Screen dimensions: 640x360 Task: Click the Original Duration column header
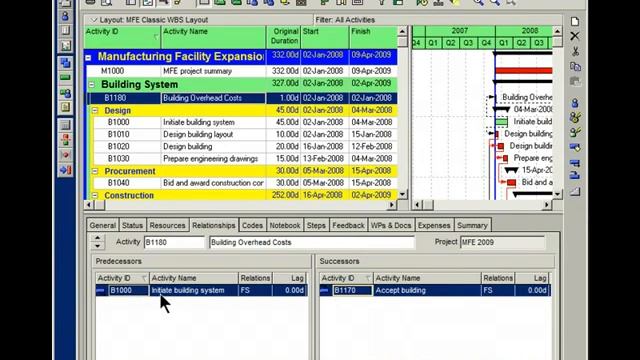tap(283, 37)
